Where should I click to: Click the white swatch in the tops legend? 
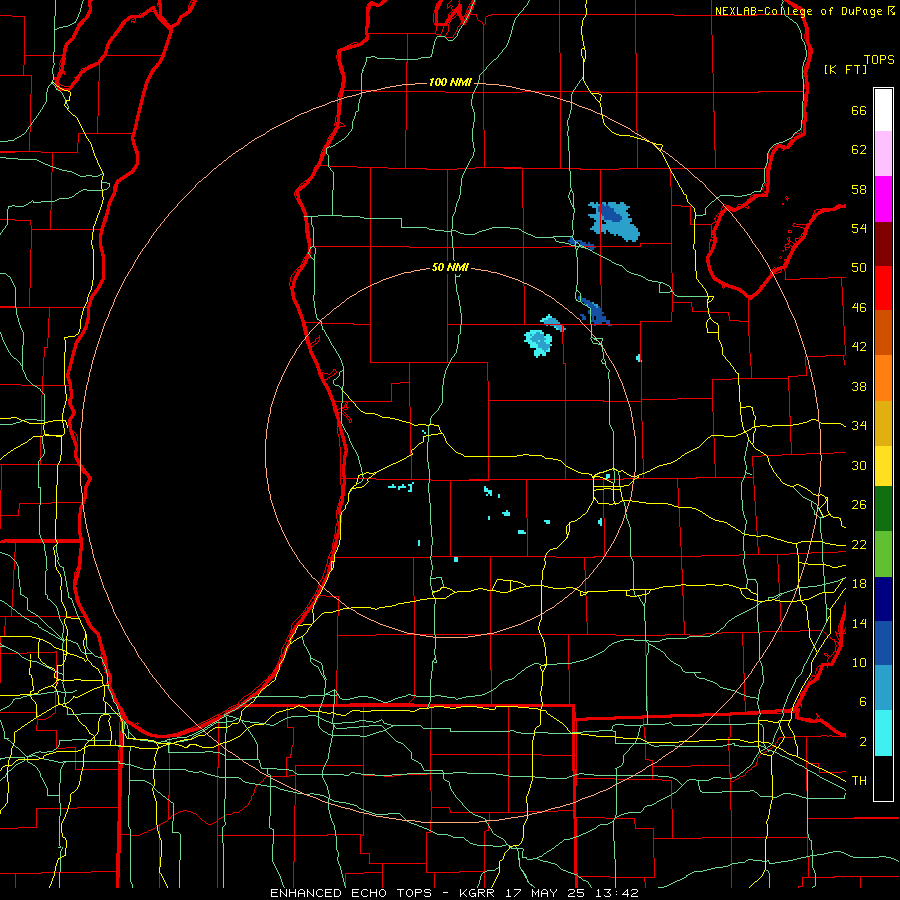pyautogui.click(x=883, y=110)
